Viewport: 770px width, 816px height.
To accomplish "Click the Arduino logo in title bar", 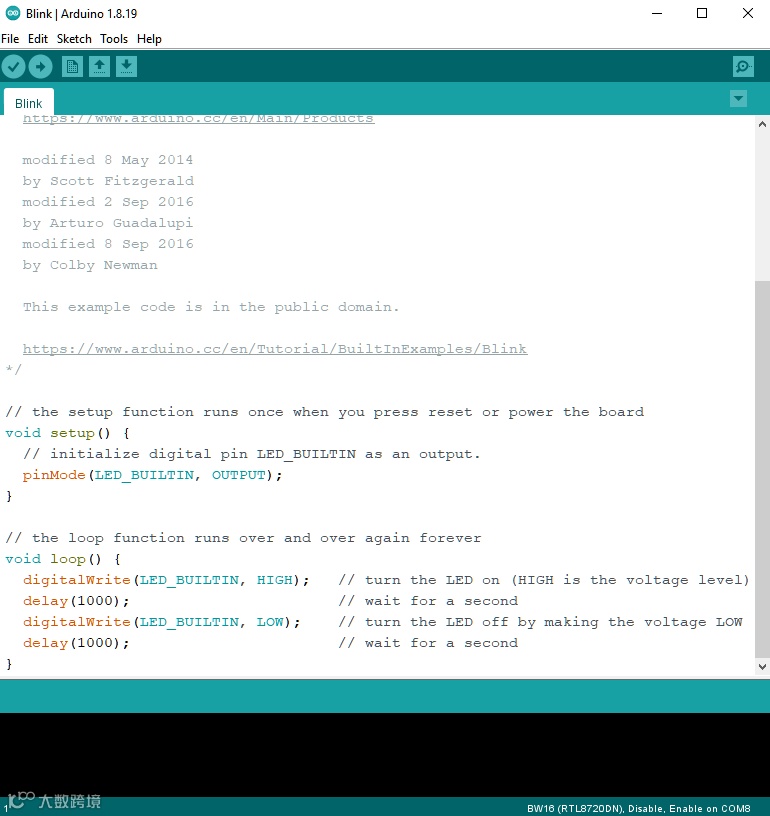I will [12, 14].
